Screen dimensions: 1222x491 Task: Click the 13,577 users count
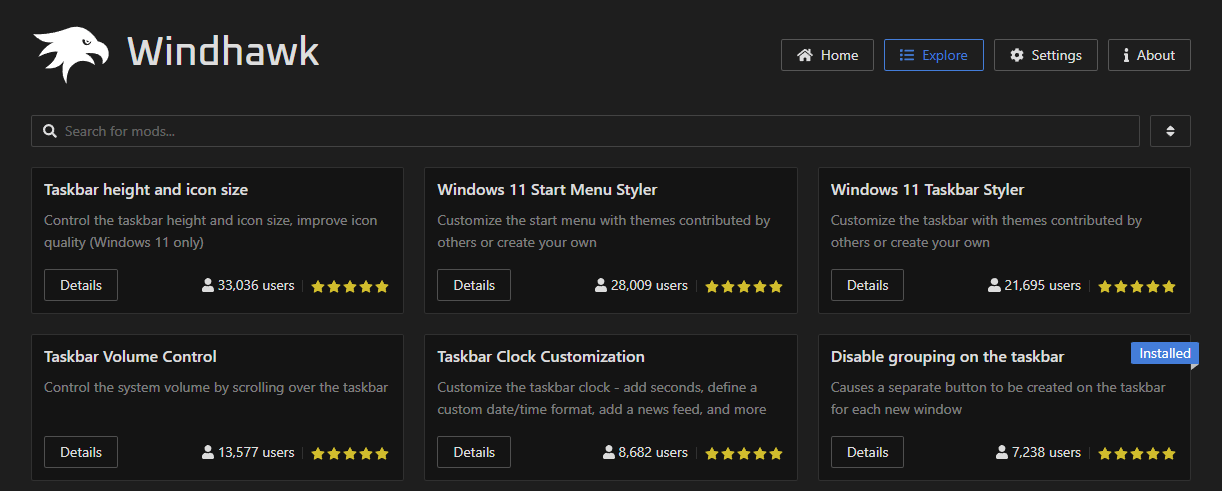click(x=256, y=452)
